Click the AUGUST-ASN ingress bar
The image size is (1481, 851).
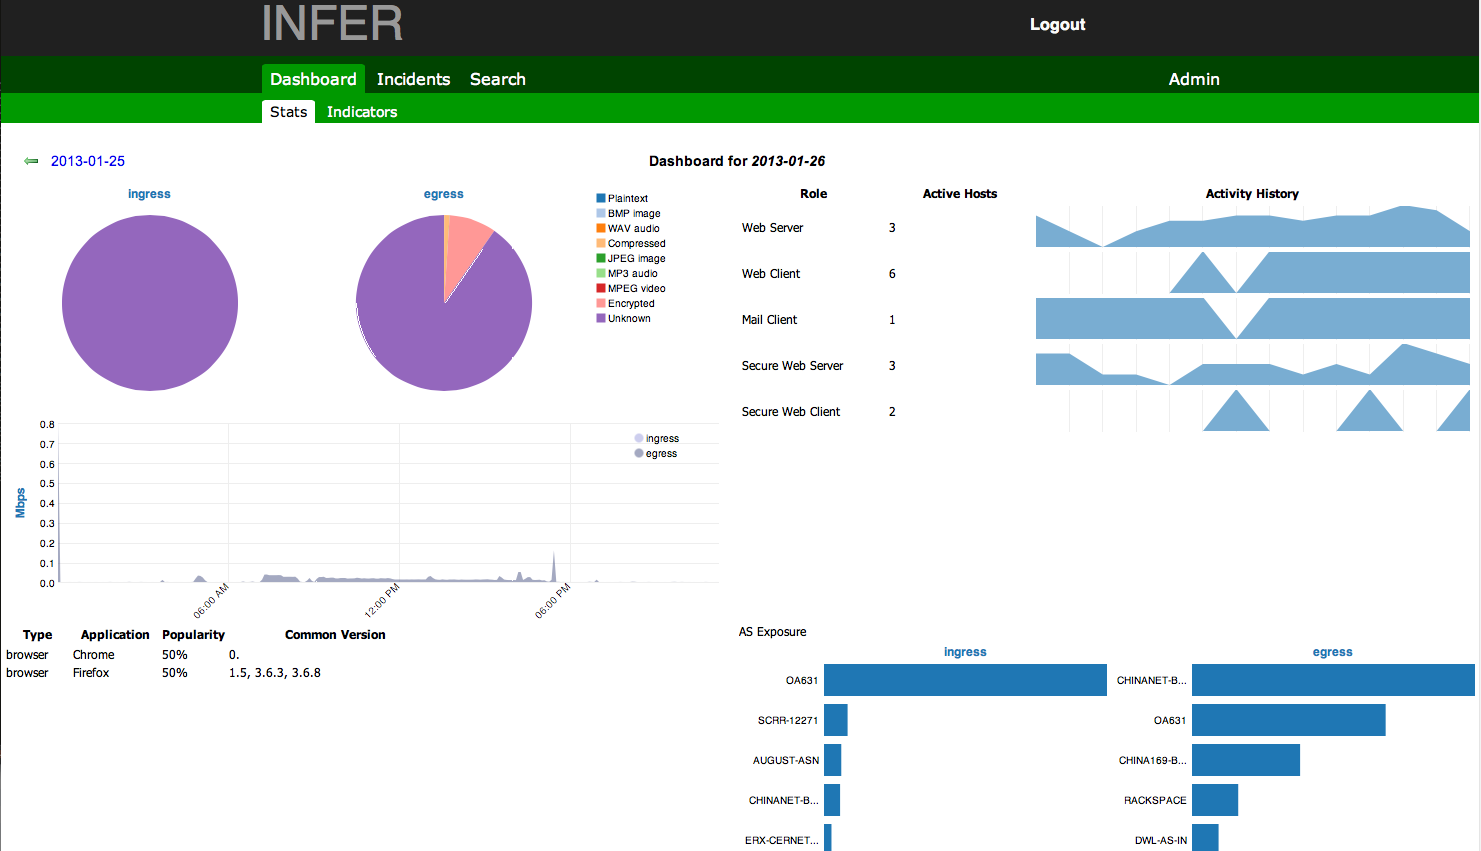click(832, 760)
